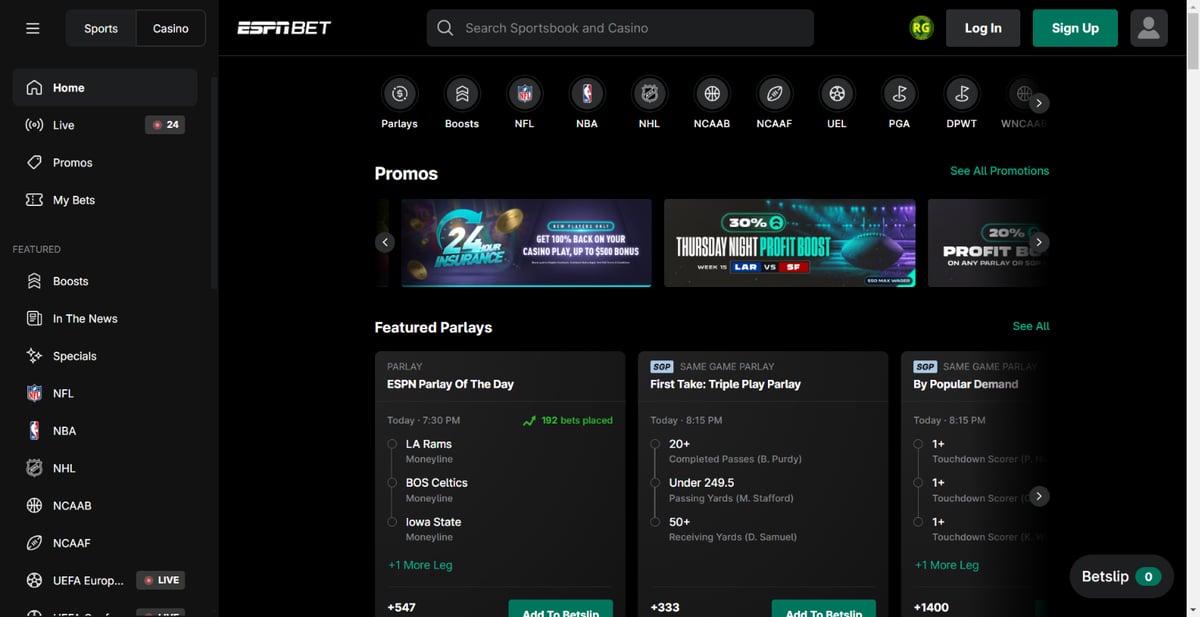
Task: Choose the Parlays quick link icon
Action: point(400,94)
